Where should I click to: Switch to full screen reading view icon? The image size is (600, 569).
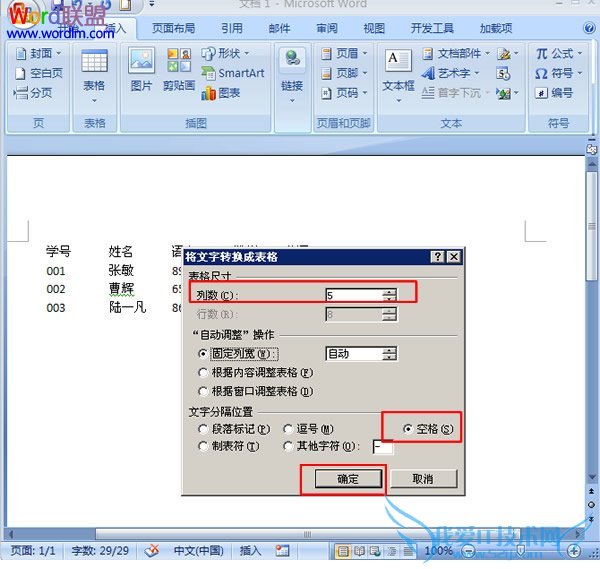coord(359,551)
